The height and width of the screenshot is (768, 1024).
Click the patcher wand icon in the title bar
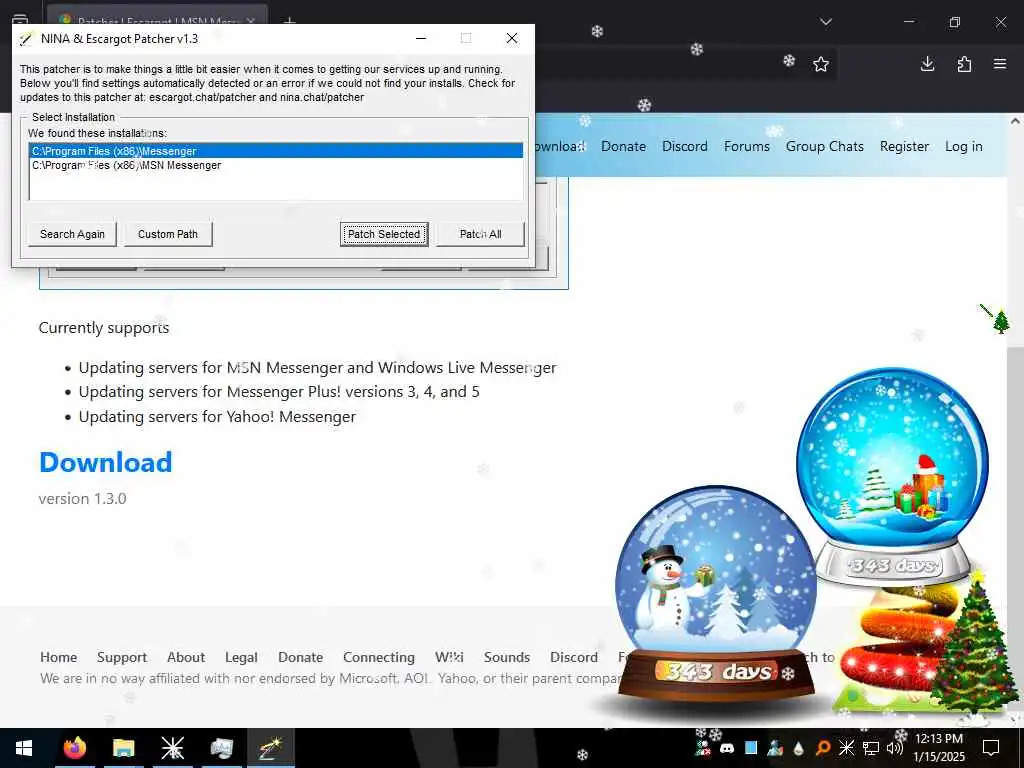point(25,39)
